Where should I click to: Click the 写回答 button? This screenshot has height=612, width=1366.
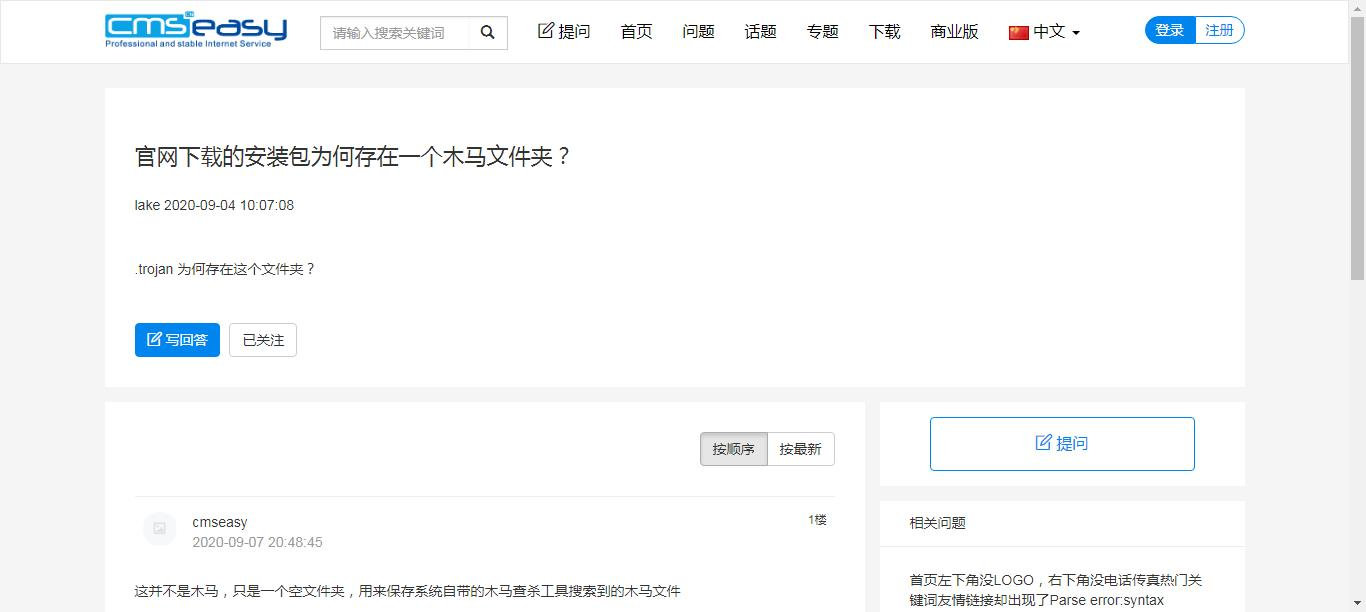(177, 340)
